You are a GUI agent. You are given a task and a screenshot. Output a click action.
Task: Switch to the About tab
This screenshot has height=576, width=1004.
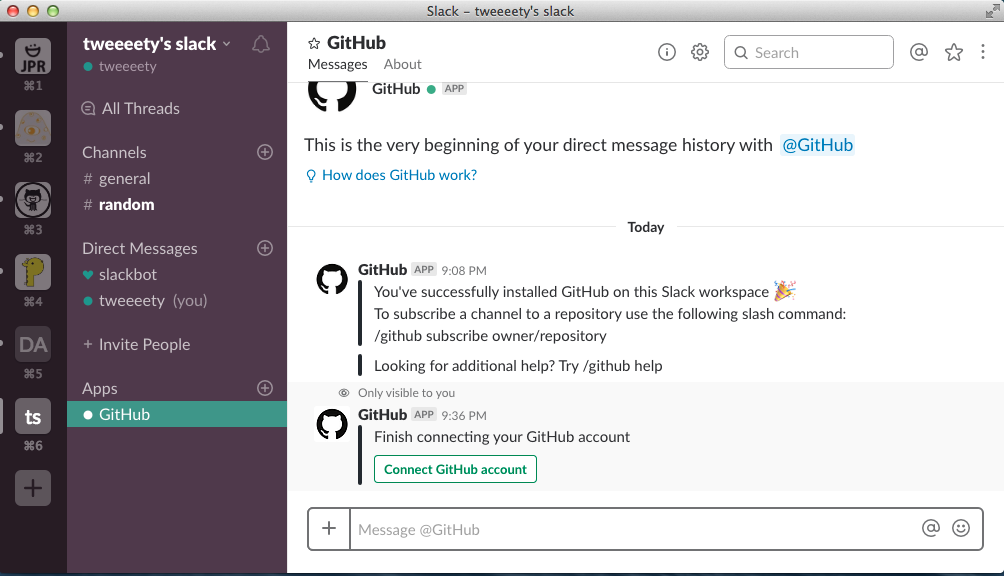point(403,64)
